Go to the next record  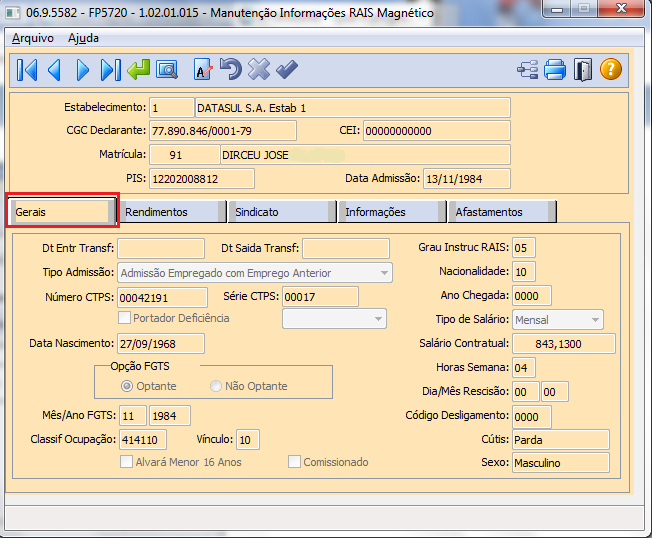(x=83, y=69)
